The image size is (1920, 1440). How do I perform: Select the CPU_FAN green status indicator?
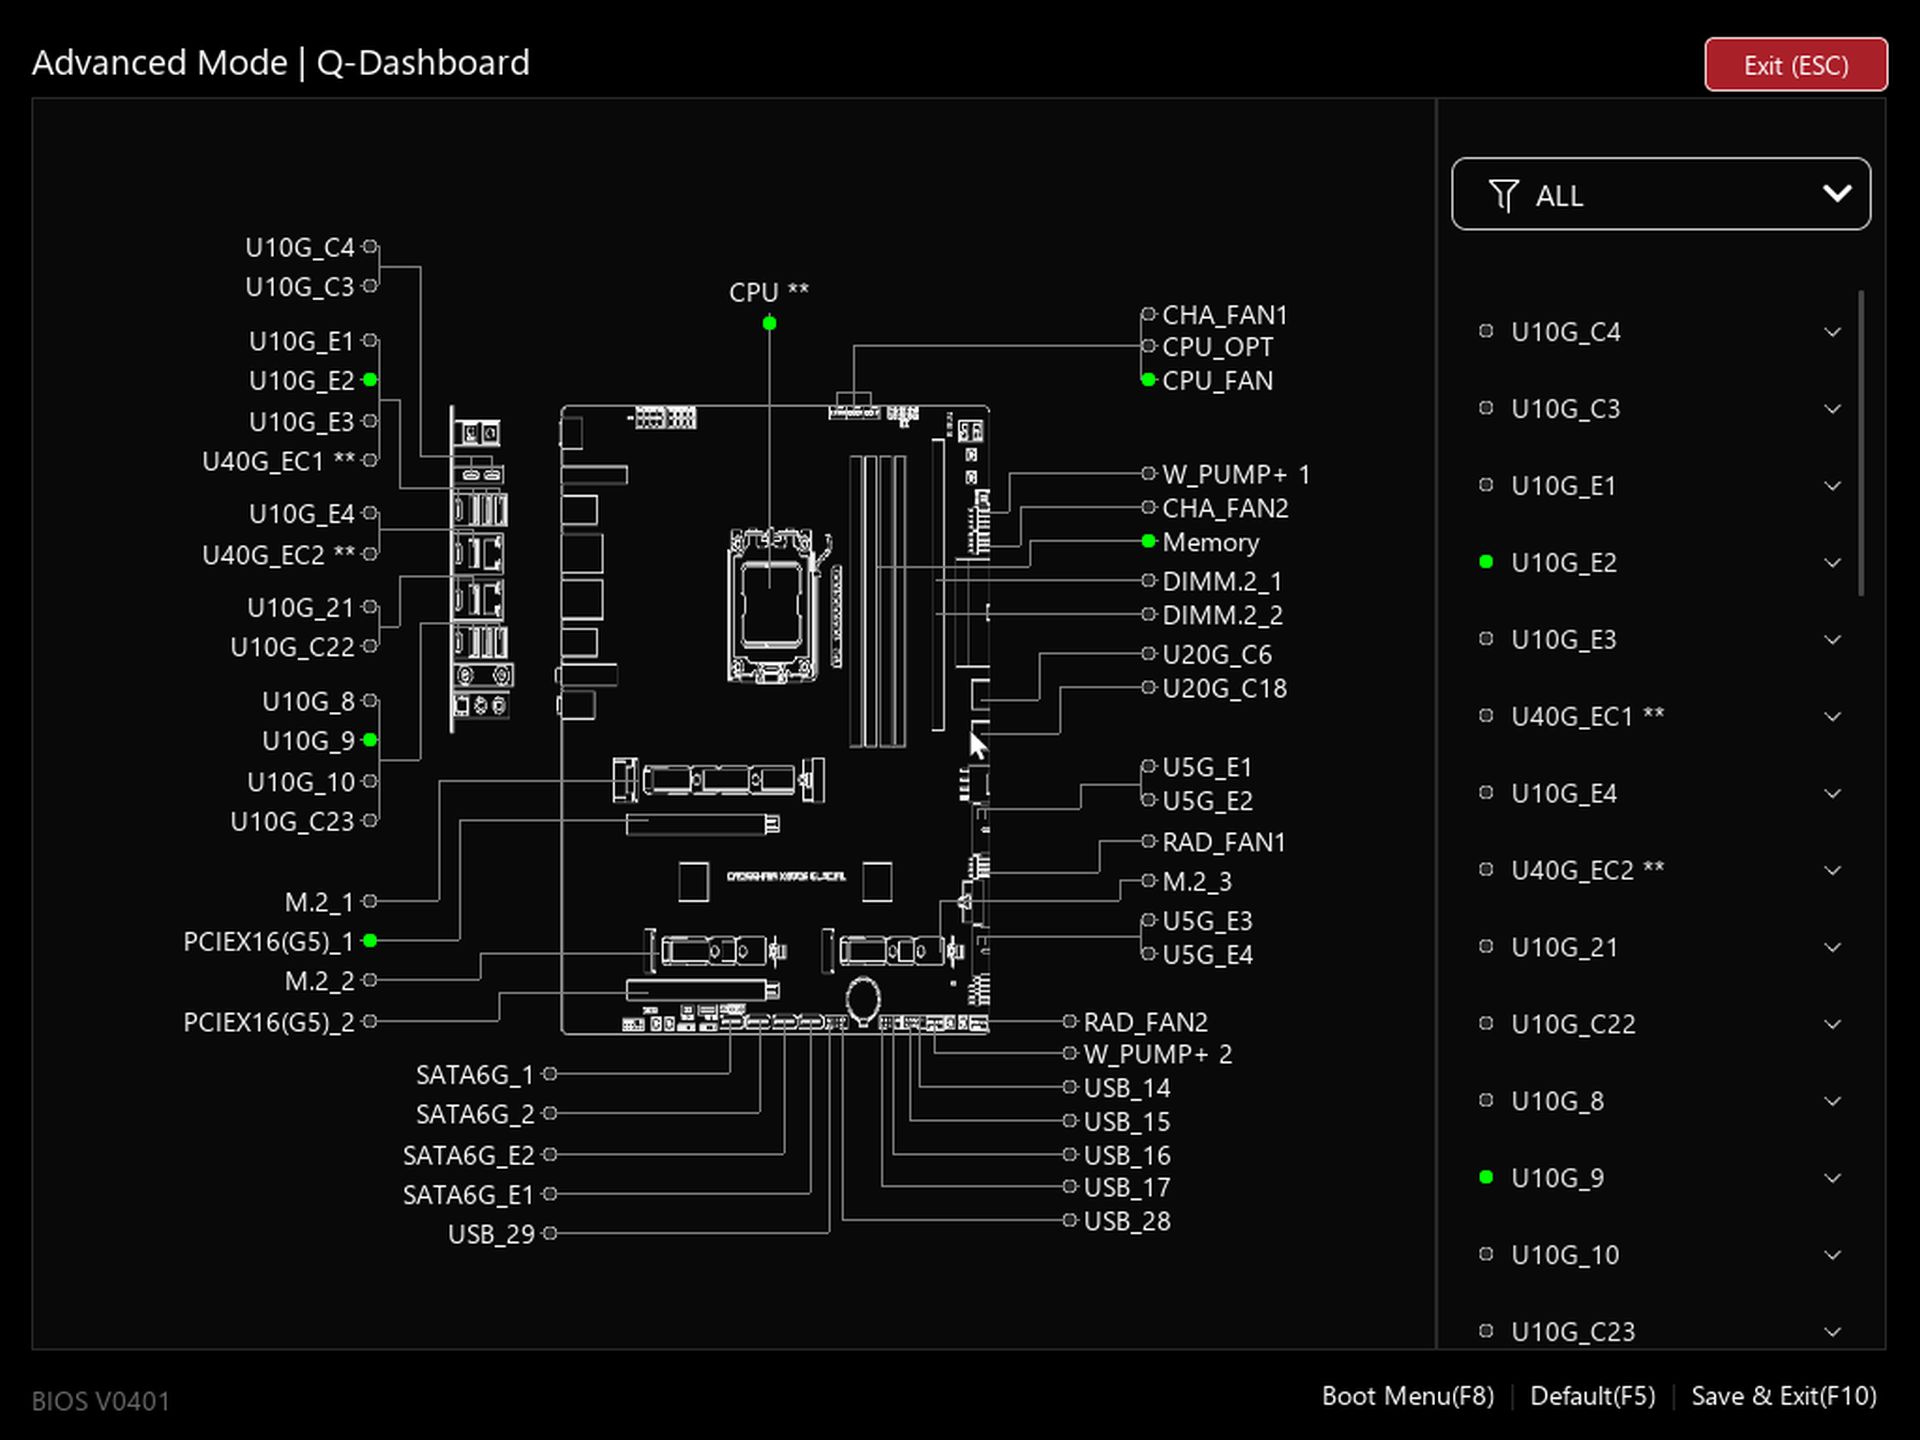point(1147,381)
